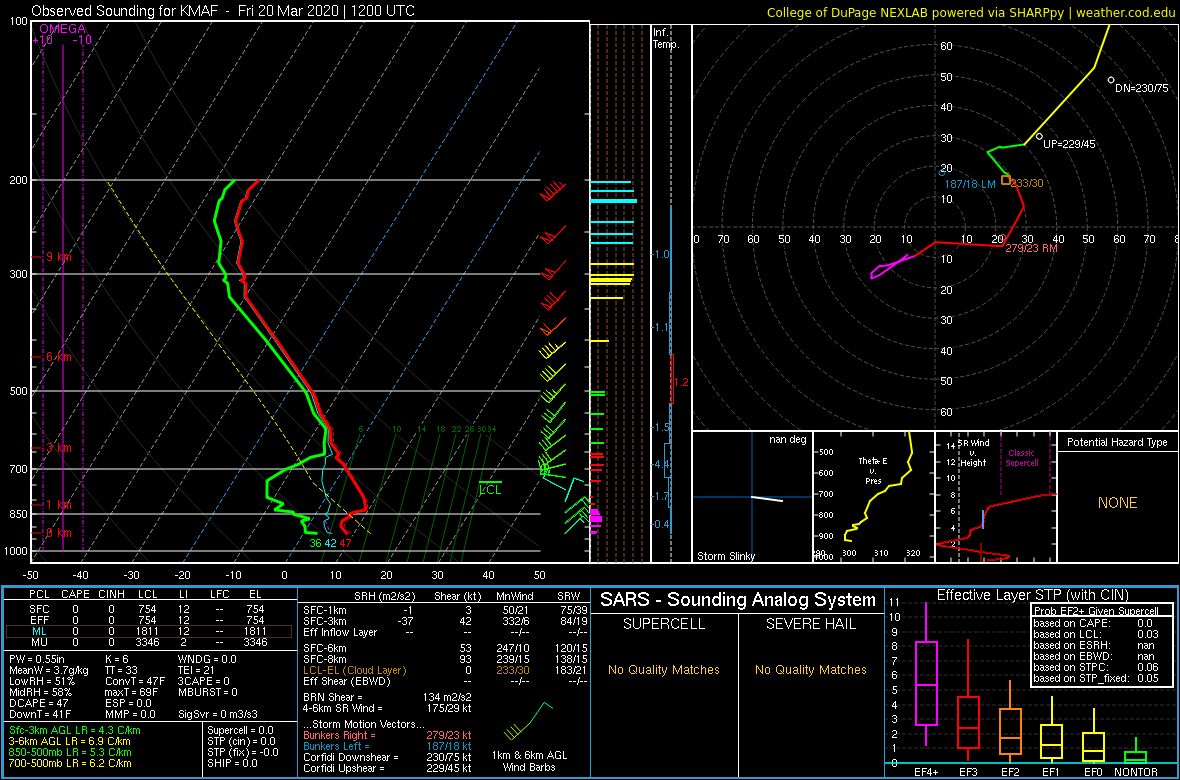
Task: Click the Sfc-3km AGL LR = 4.3 C/km line
Action: [x=75, y=730]
